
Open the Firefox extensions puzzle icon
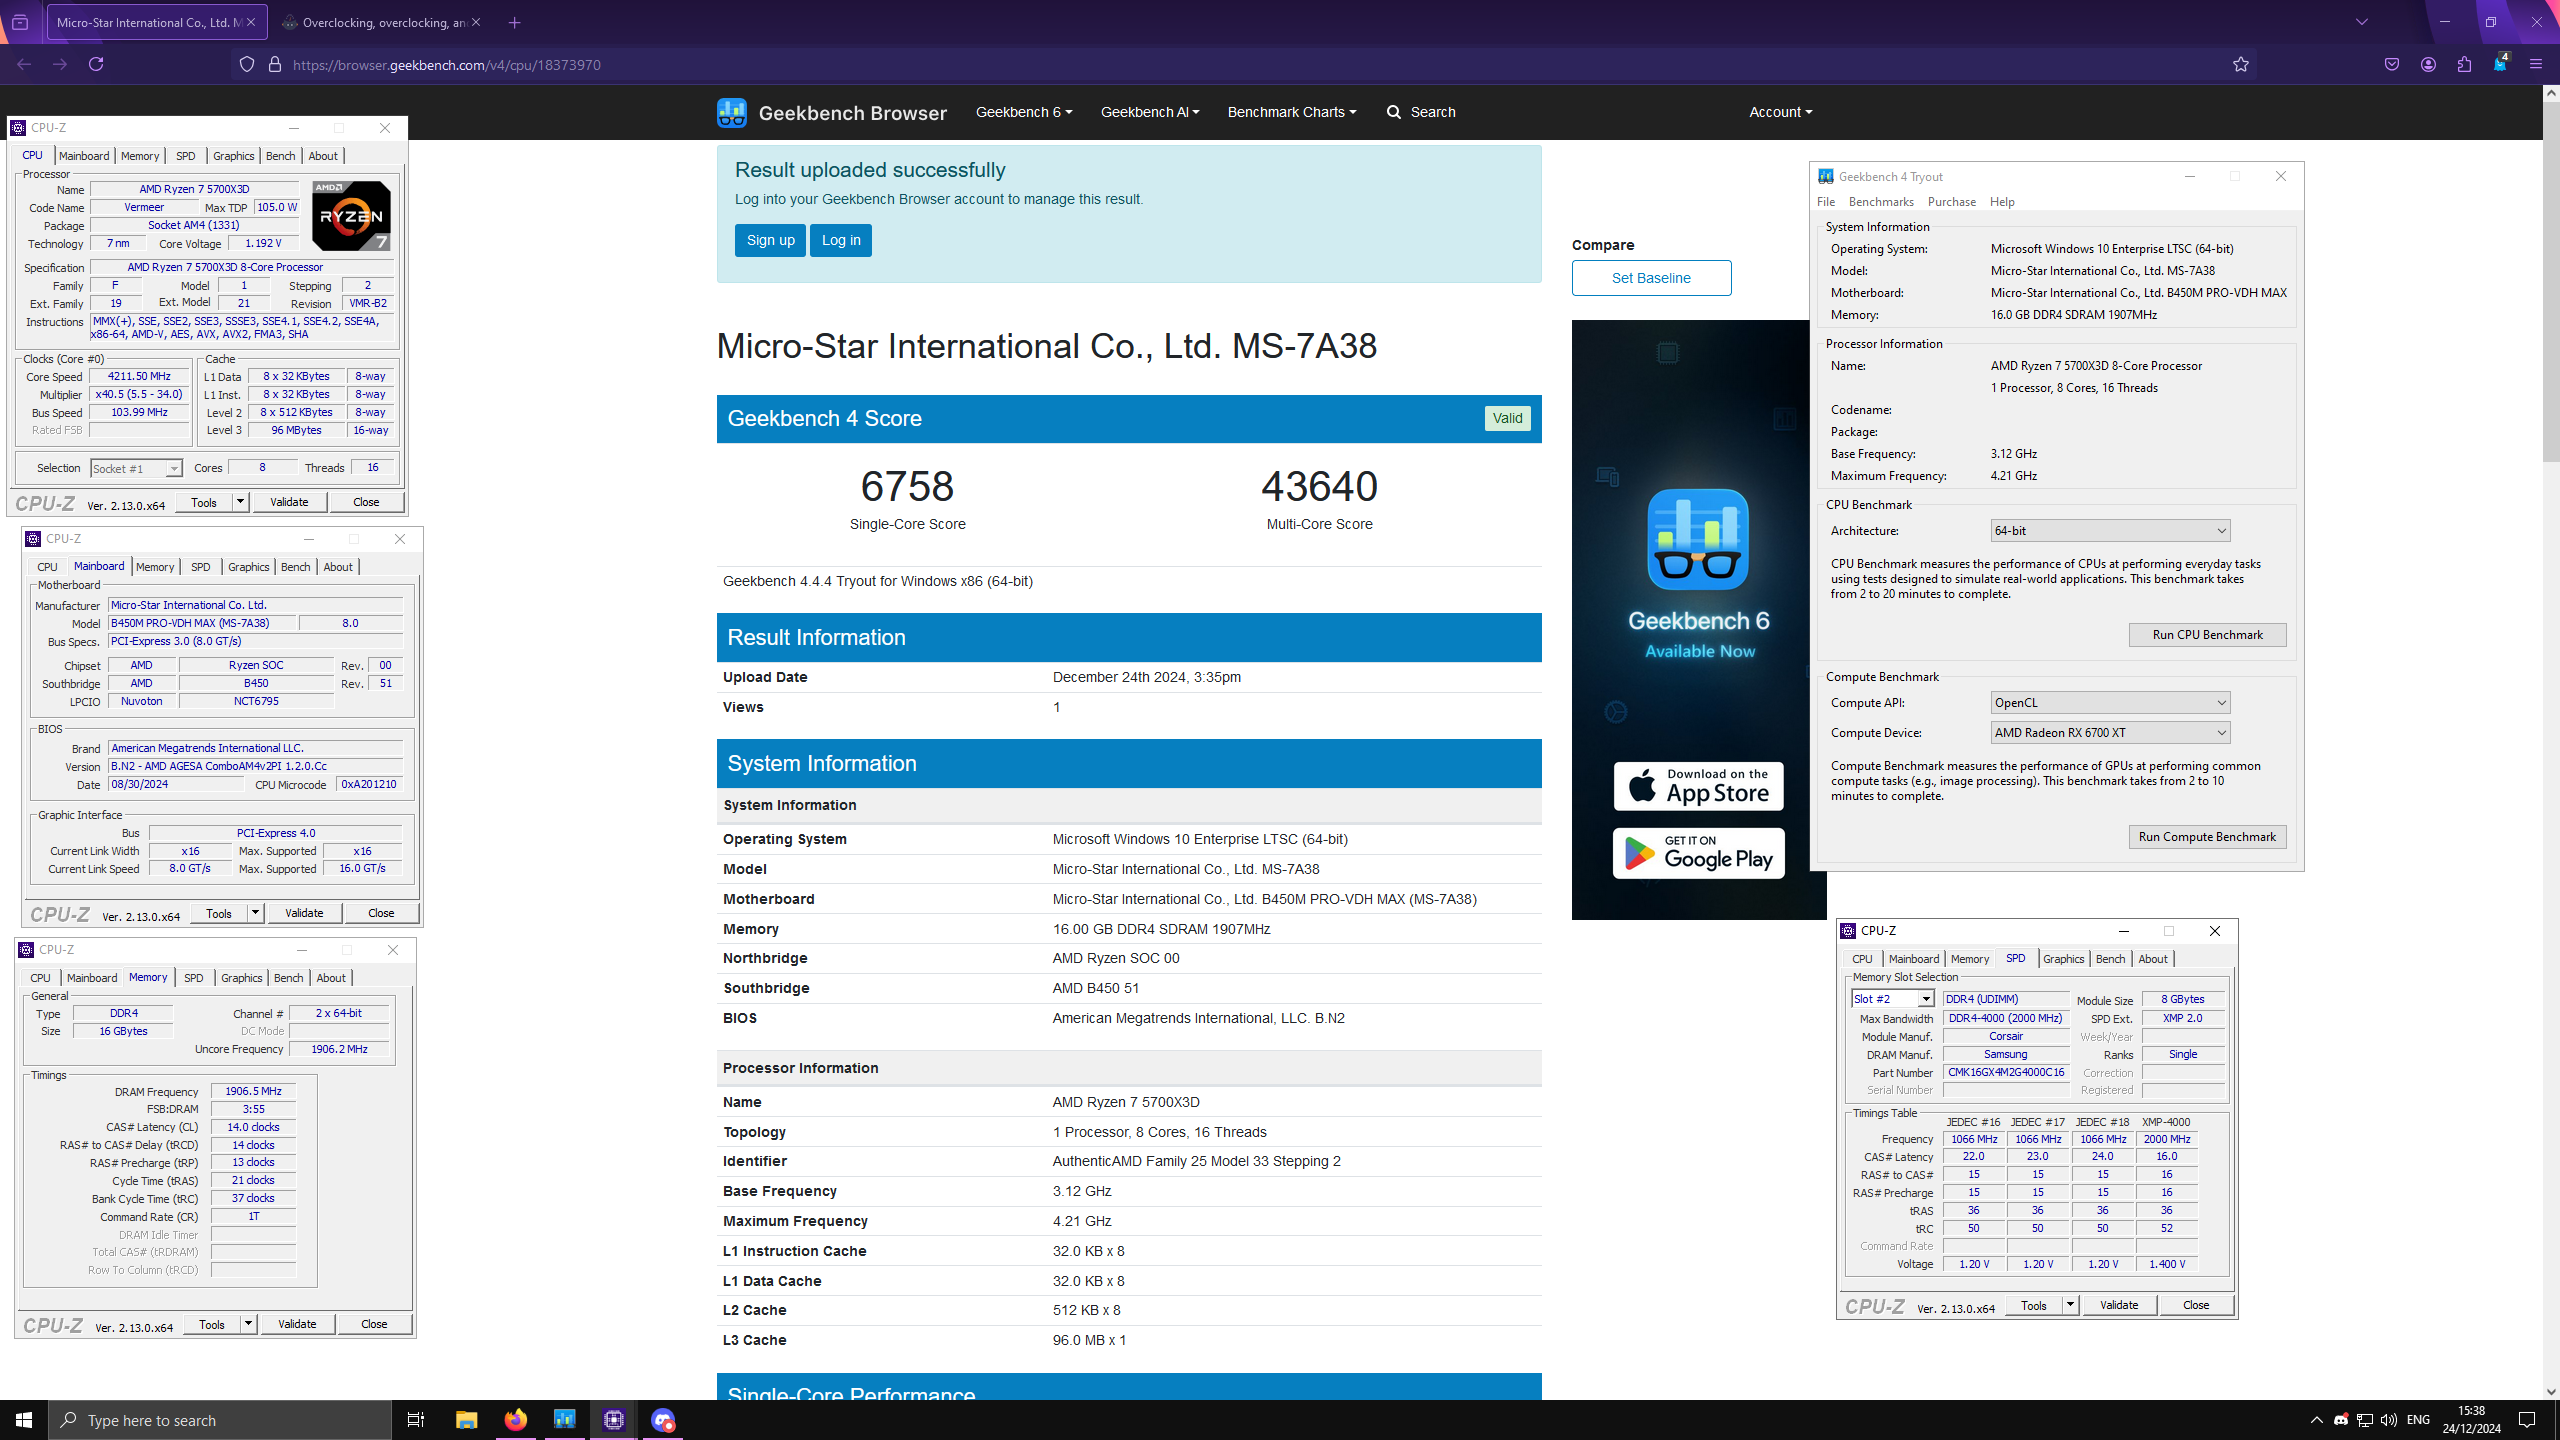pyautogui.click(x=2464, y=64)
